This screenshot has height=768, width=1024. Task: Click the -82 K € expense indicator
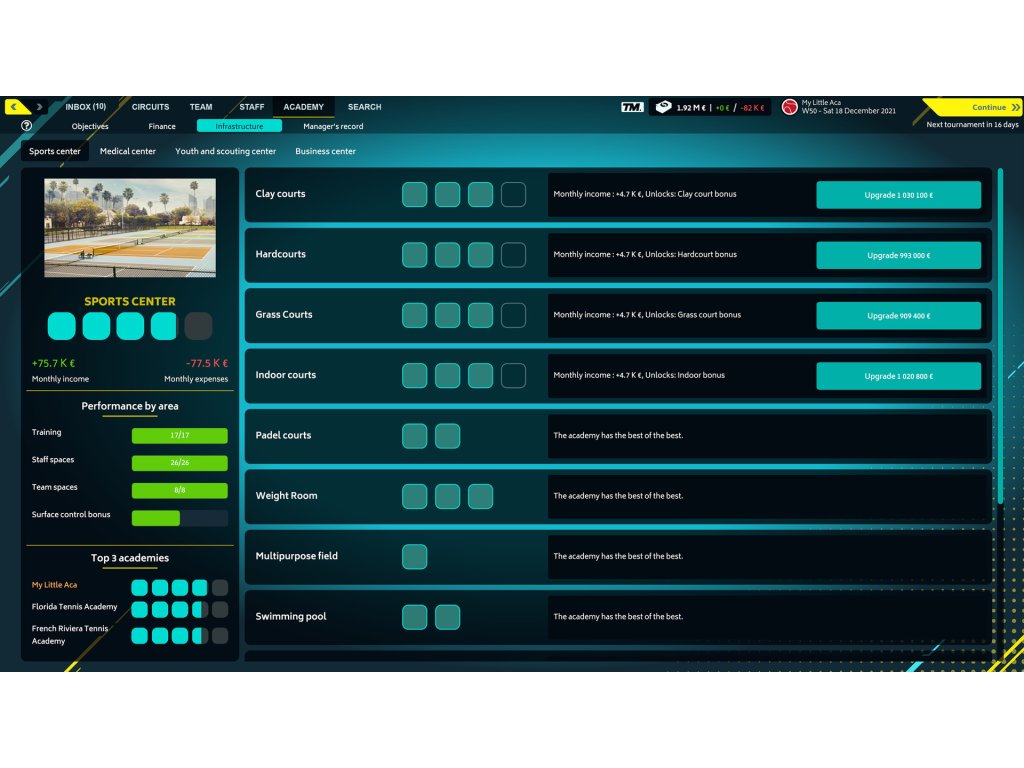tap(752, 108)
